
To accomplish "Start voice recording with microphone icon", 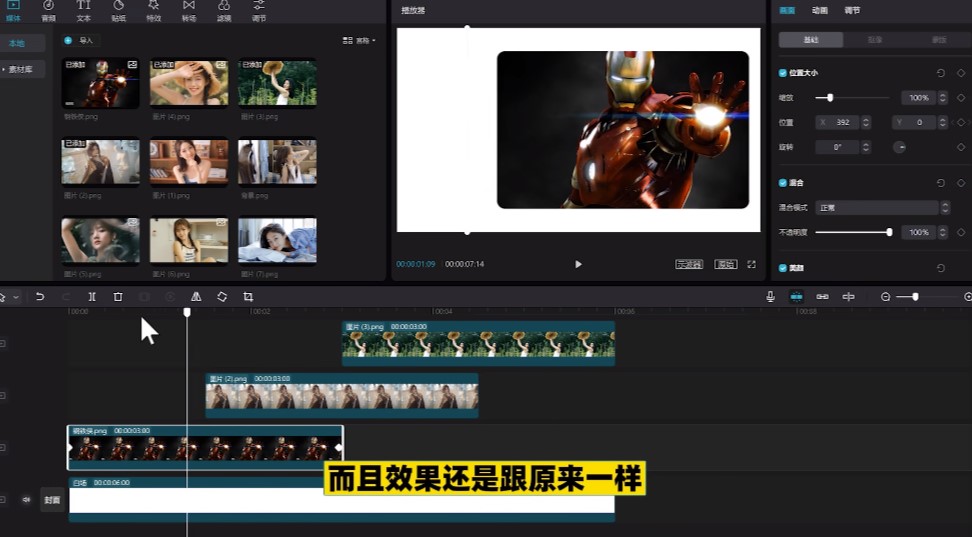I will (770, 297).
